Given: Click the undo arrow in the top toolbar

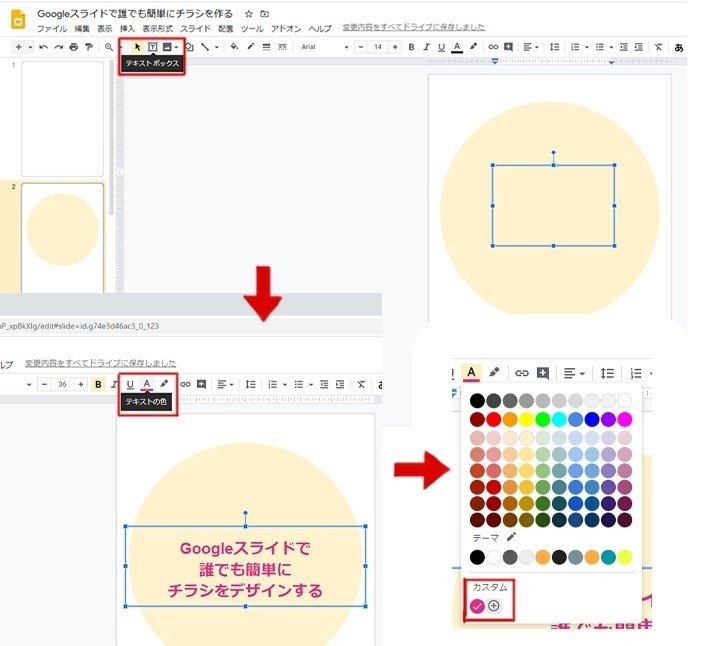Looking at the screenshot, I should click(44, 47).
